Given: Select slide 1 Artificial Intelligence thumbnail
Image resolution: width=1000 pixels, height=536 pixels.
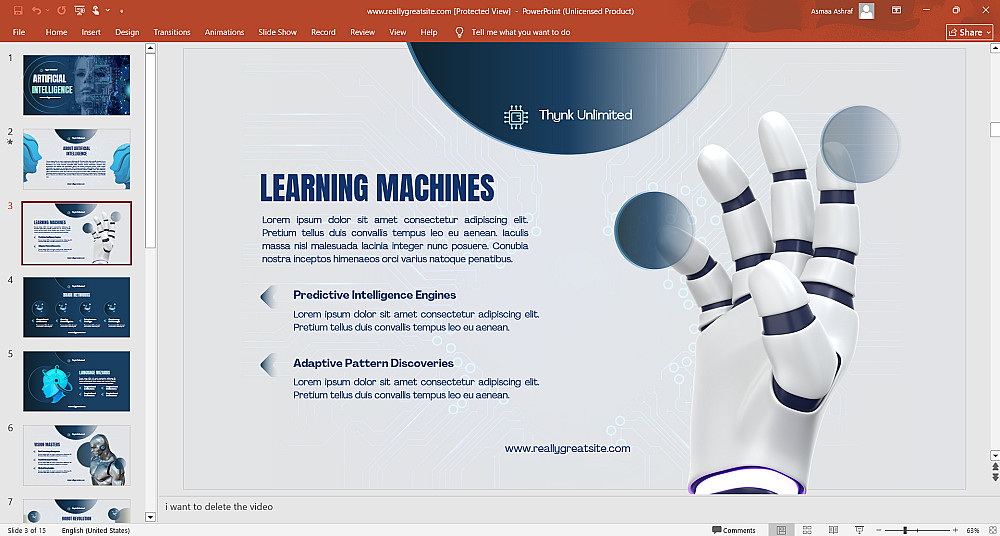Looking at the screenshot, I should click(x=77, y=85).
